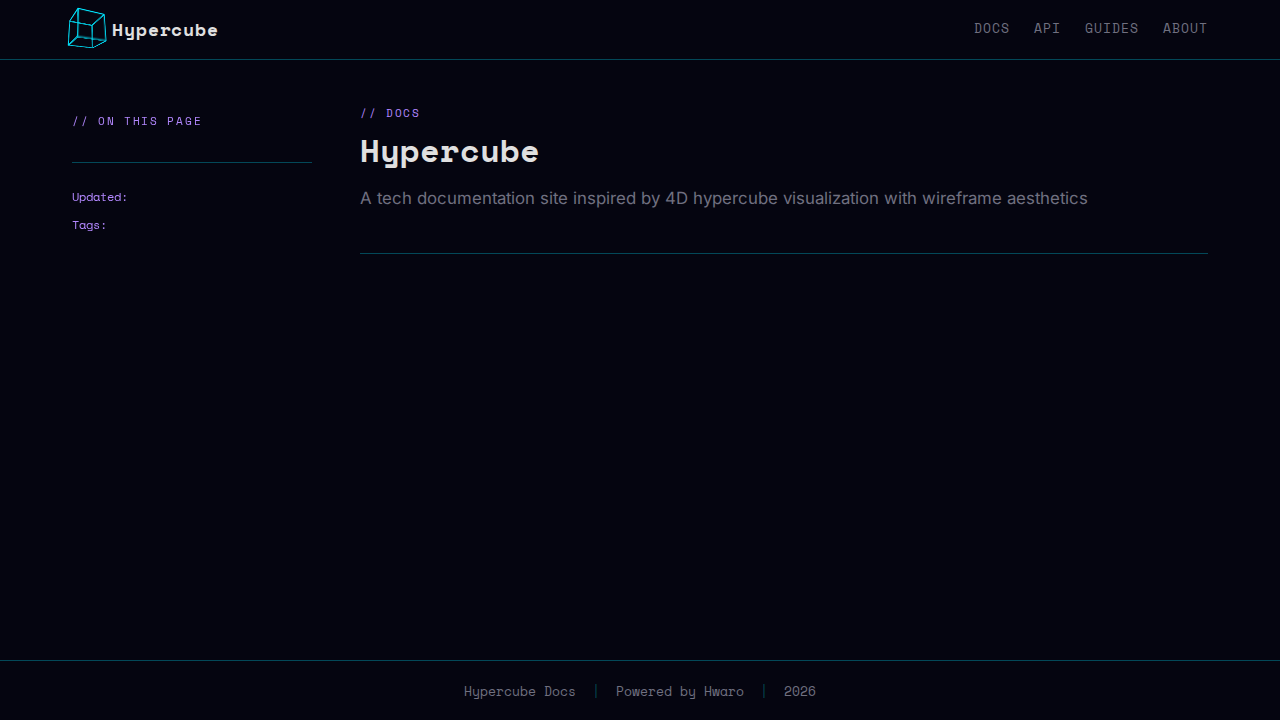Click the Hypercube page title heading
The height and width of the screenshot is (720, 1280).
point(449,152)
